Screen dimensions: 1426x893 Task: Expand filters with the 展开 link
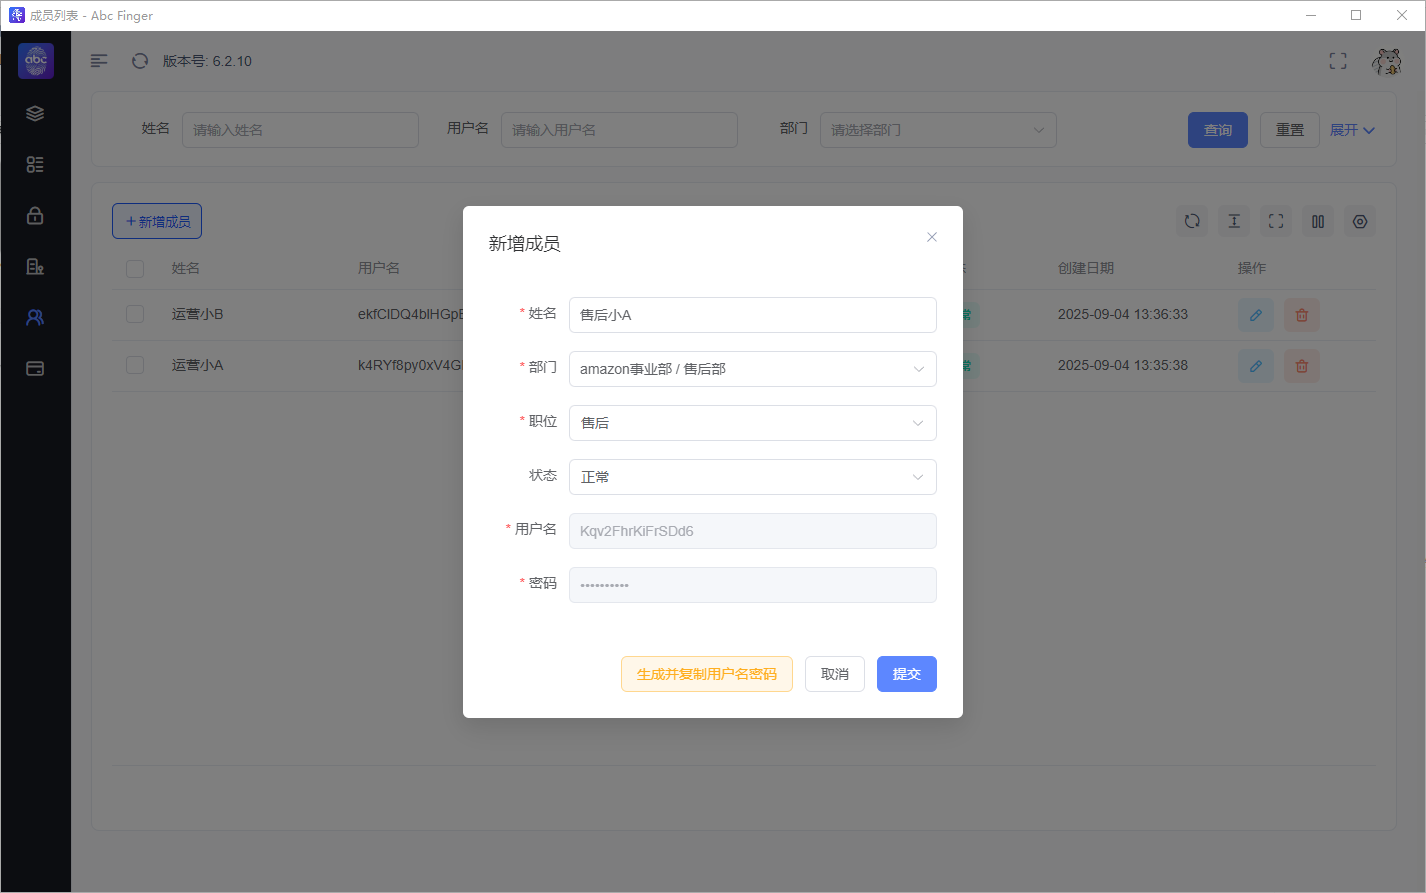coord(1352,130)
